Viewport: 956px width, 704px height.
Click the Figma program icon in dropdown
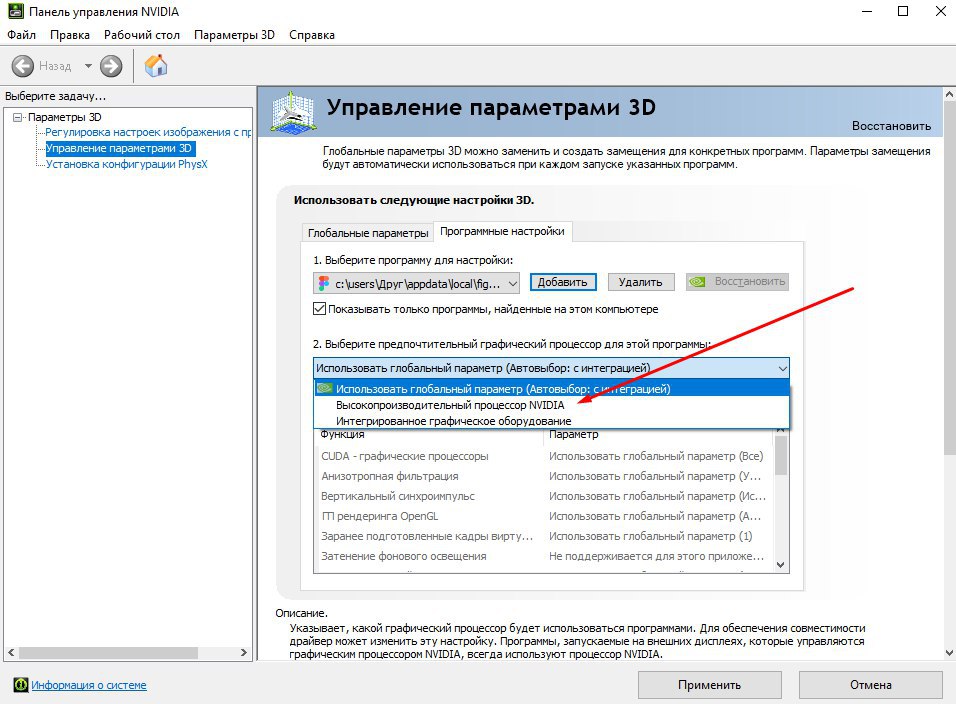click(324, 283)
